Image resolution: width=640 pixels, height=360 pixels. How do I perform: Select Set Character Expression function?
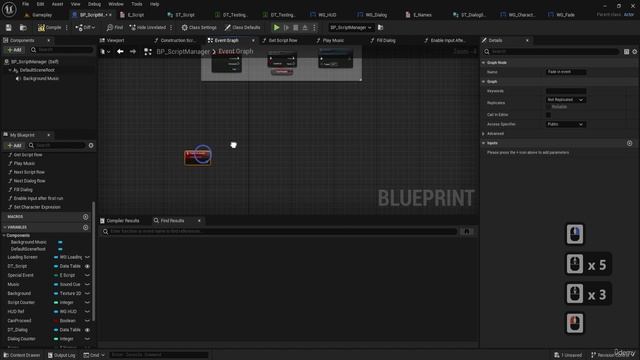(x=37, y=207)
